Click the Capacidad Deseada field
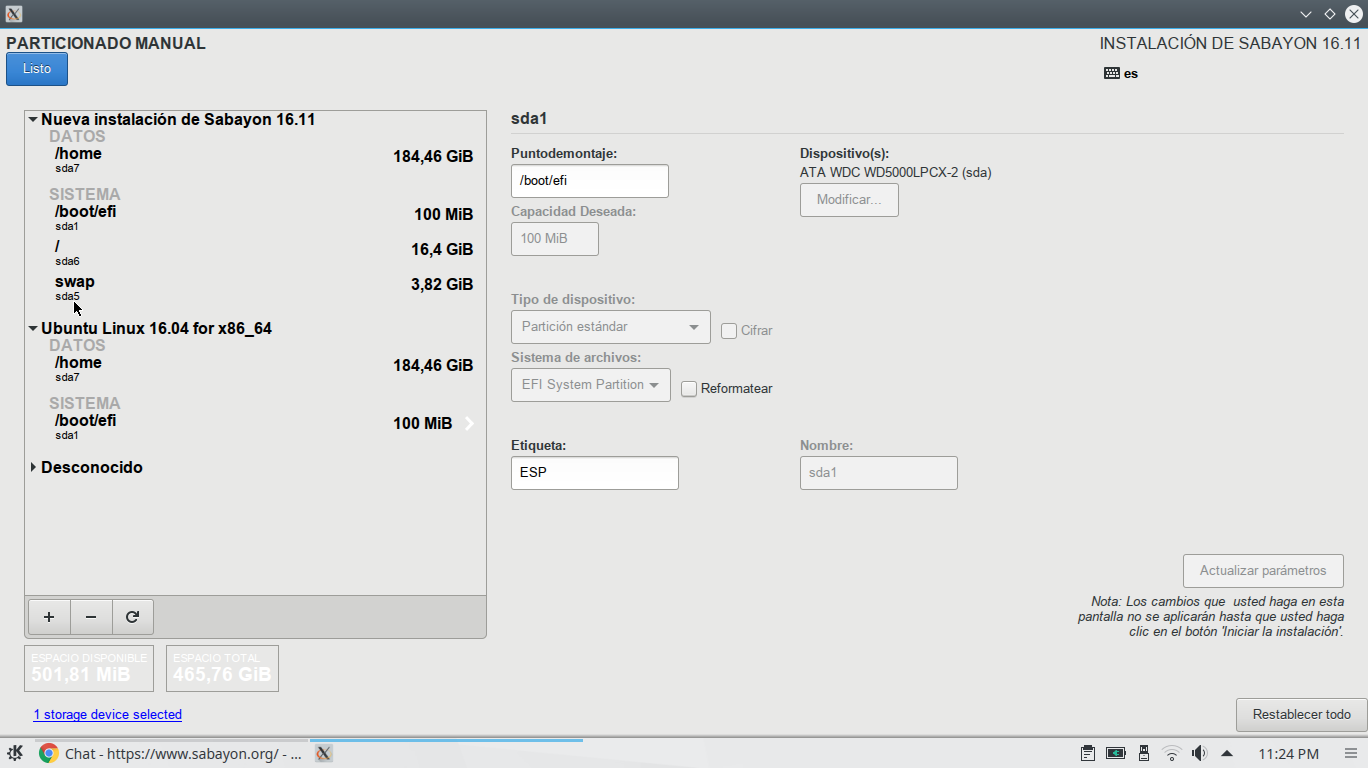1368x768 pixels. (x=554, y=239)
